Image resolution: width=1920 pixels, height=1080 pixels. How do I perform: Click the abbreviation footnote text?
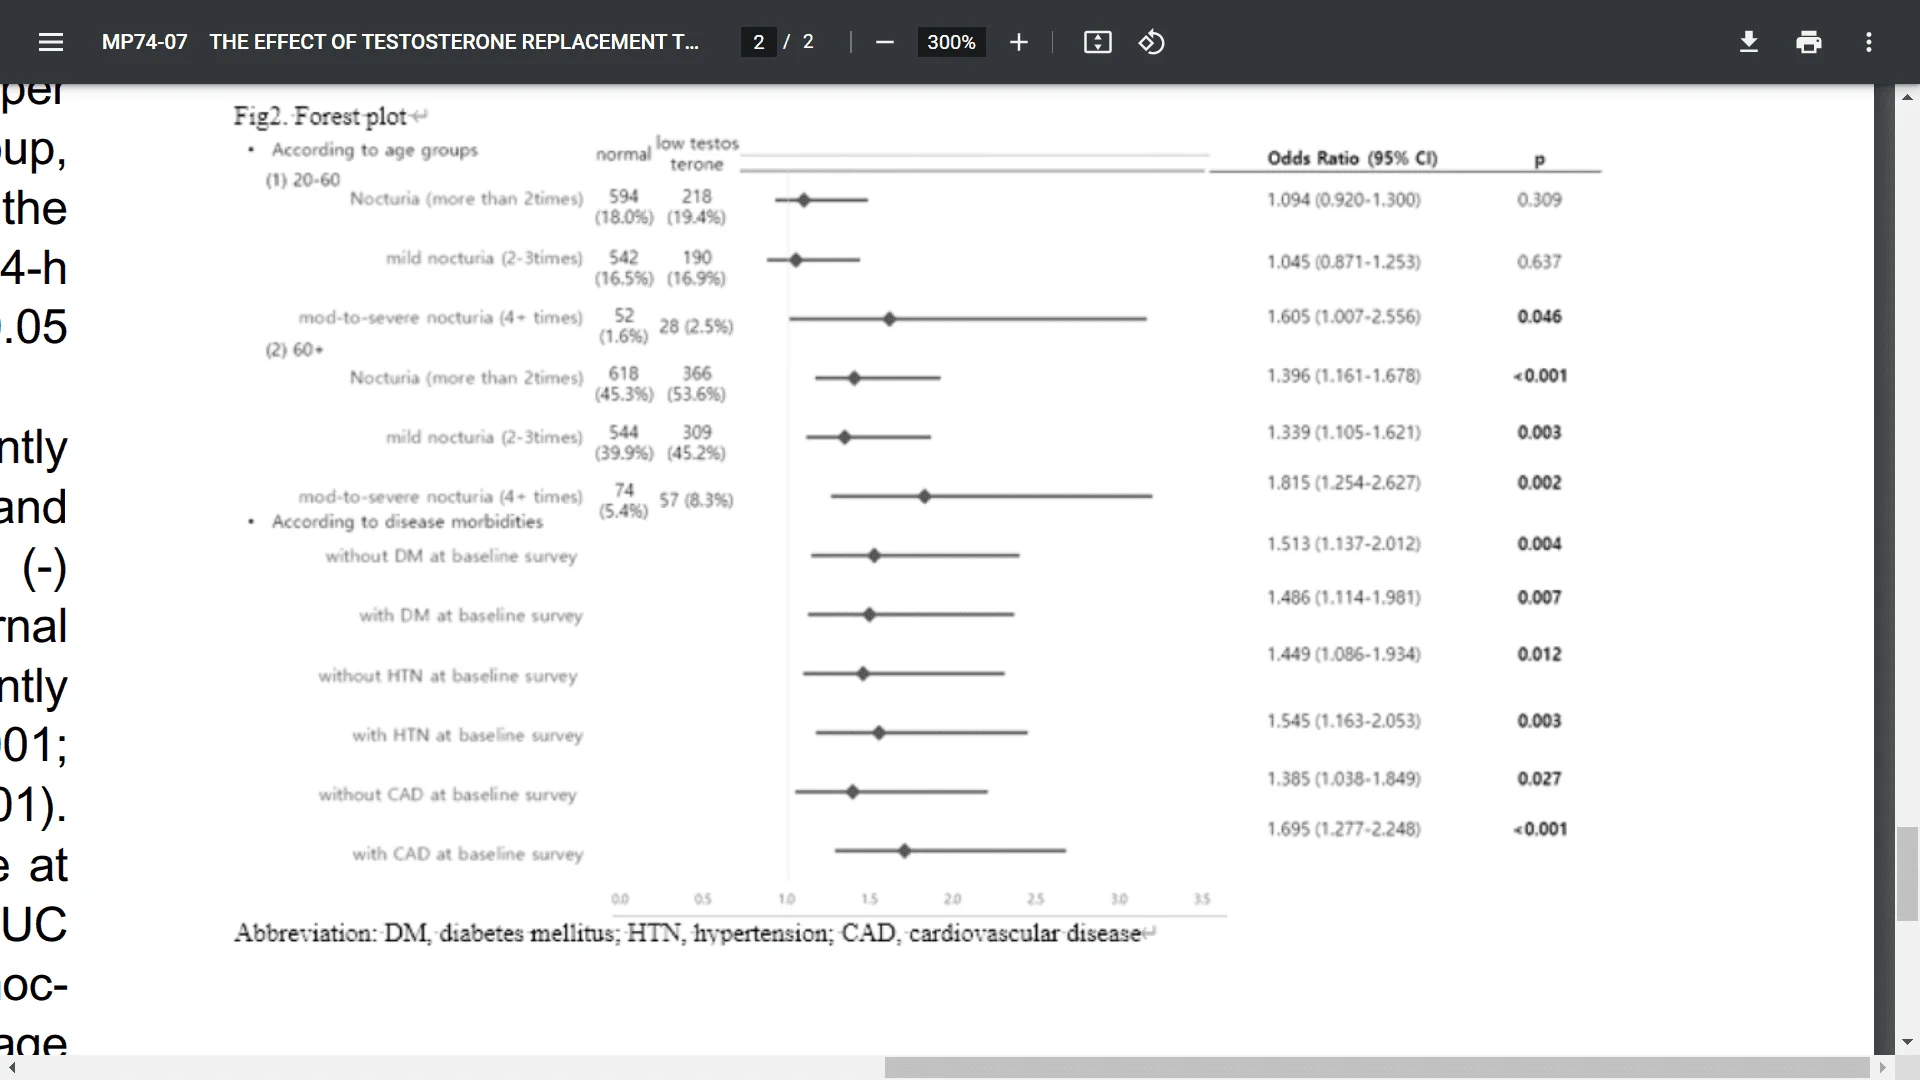[688, 933]
